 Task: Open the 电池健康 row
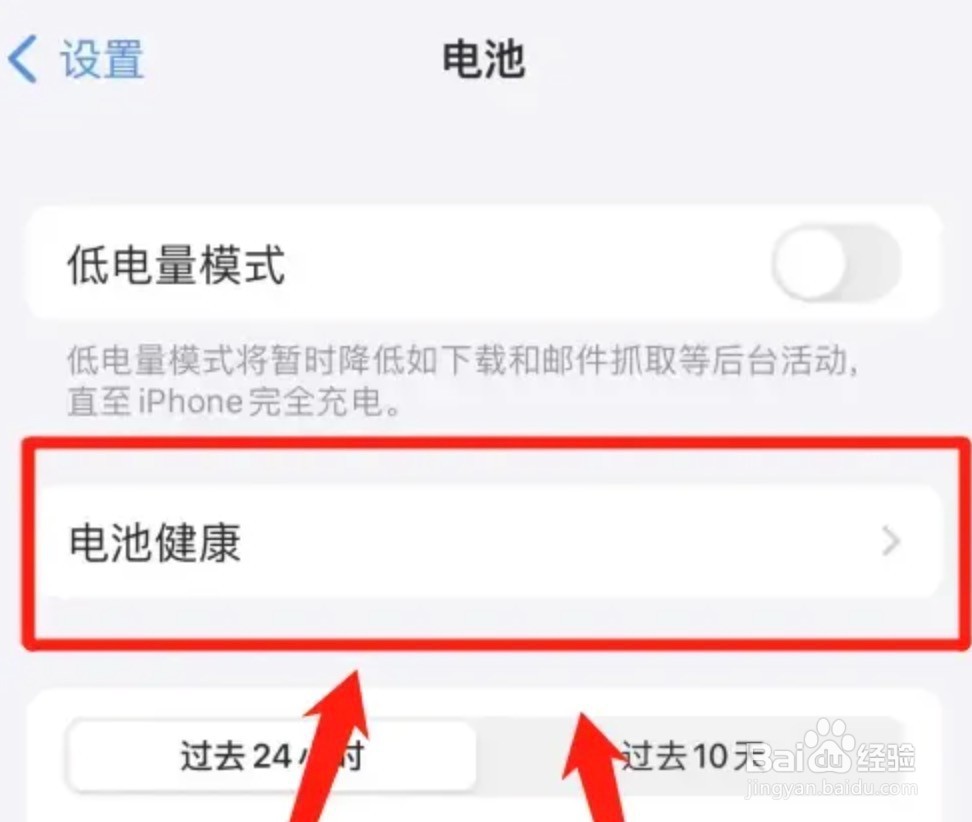(x=484, y=541)
